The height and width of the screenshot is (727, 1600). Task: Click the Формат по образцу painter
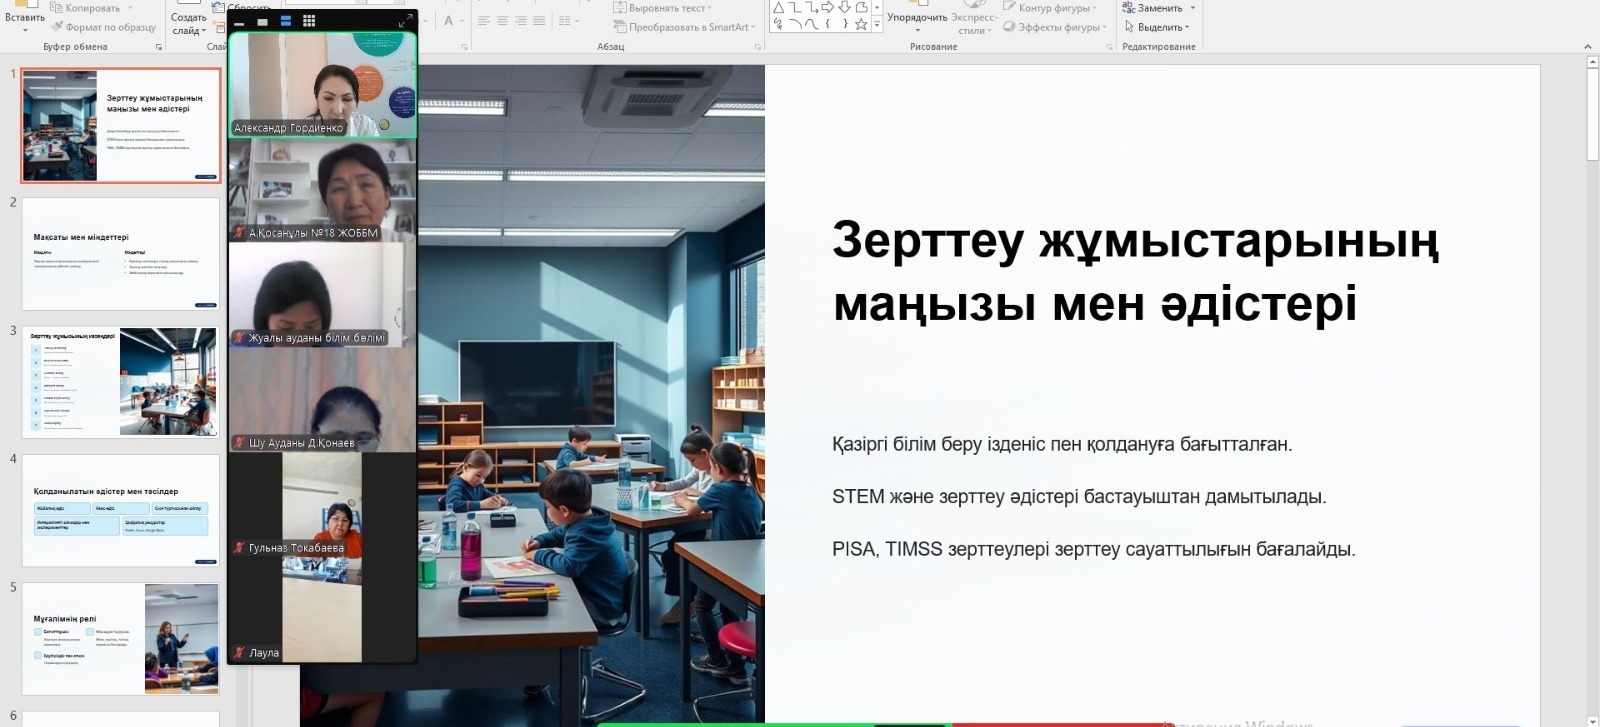[x=103, y=27]
